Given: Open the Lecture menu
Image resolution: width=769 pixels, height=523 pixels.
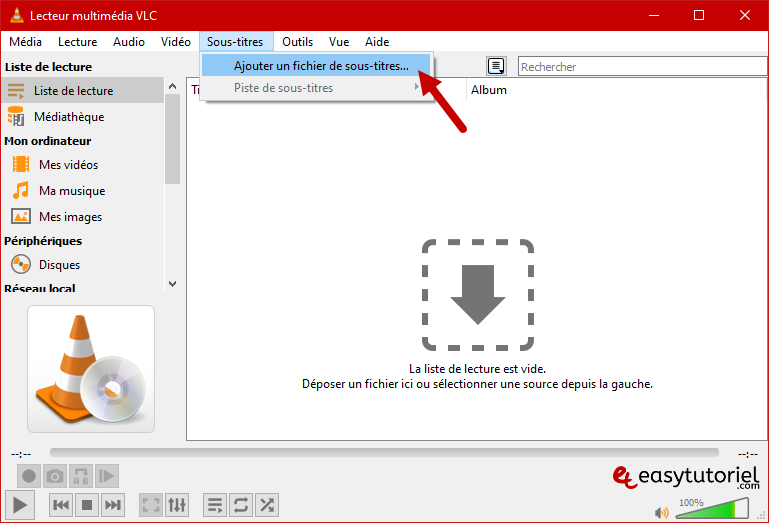Looking at the screenshot, I should [77, 42].
